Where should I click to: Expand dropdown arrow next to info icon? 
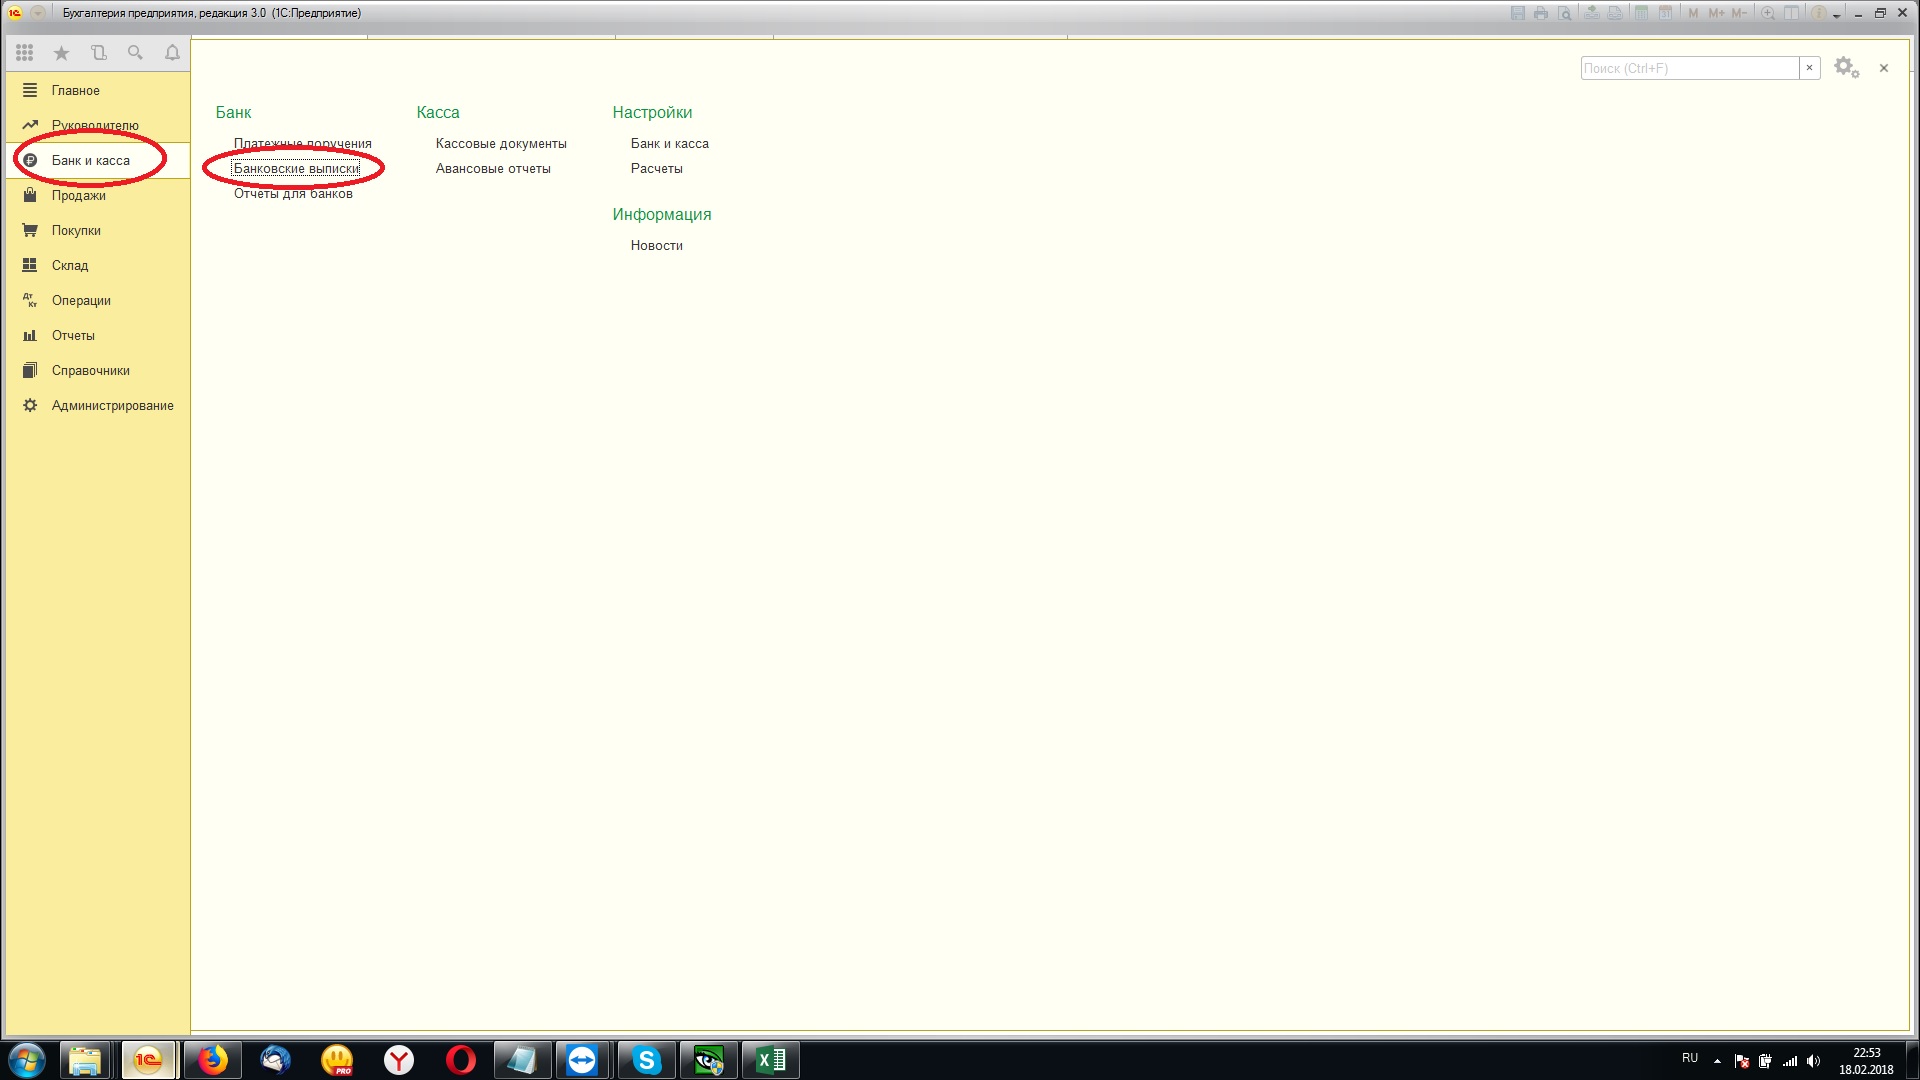click(1837, 16)
